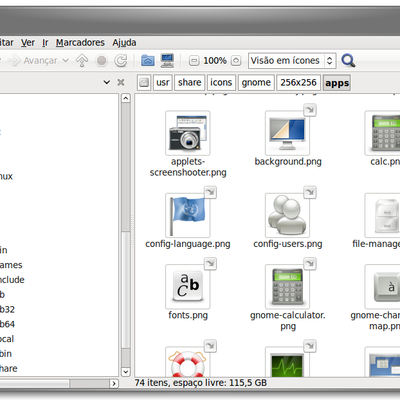
Task: Select the fonts.png icon
Action: tap(188, 287)
